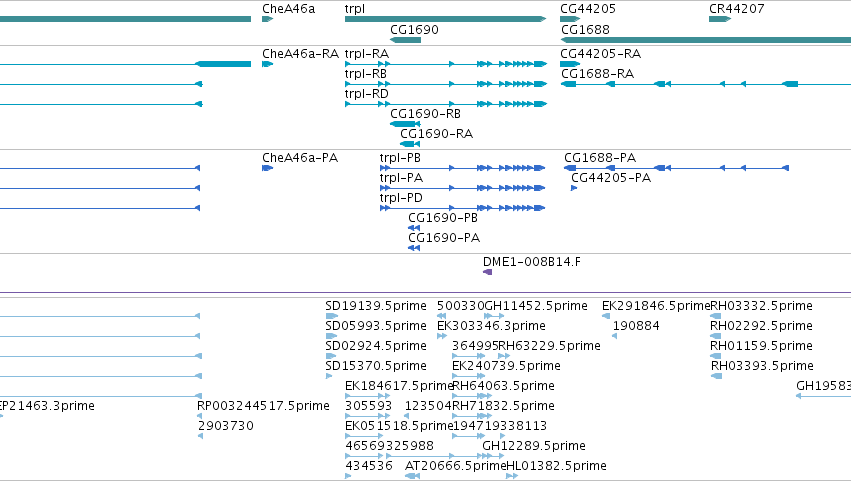Select the CG1688 gene bar
Image resolution: width=851 pixels, height=481 pixels.
706,40
